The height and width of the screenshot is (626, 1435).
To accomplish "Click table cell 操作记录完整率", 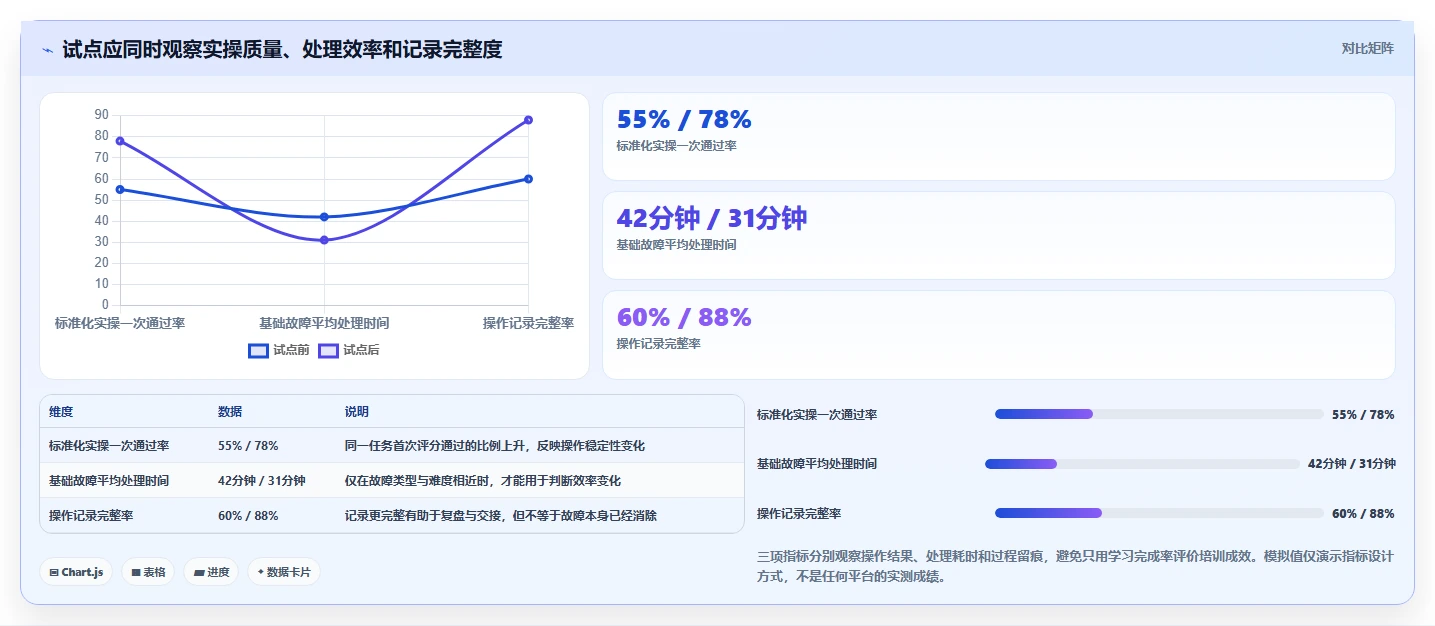I will (x=91, y=516).
